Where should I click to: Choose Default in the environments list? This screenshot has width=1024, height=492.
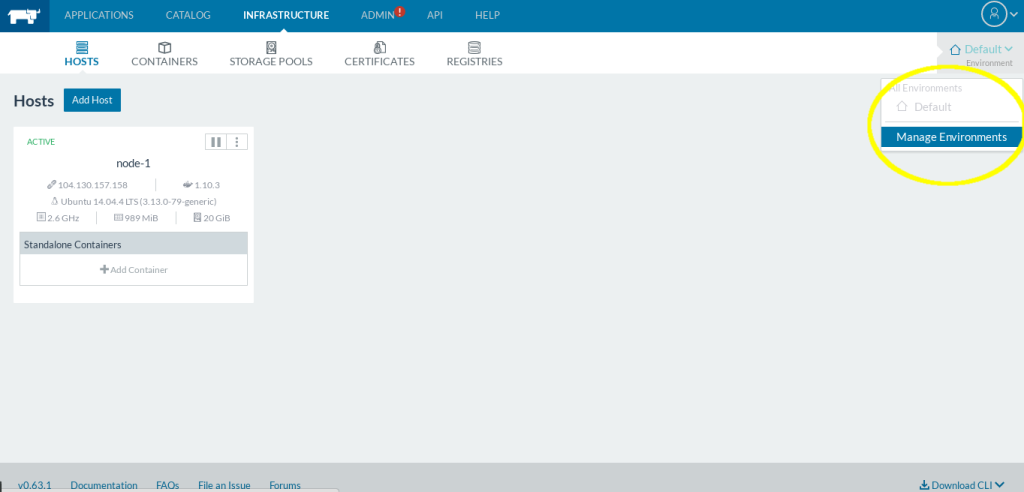point(932,107)
